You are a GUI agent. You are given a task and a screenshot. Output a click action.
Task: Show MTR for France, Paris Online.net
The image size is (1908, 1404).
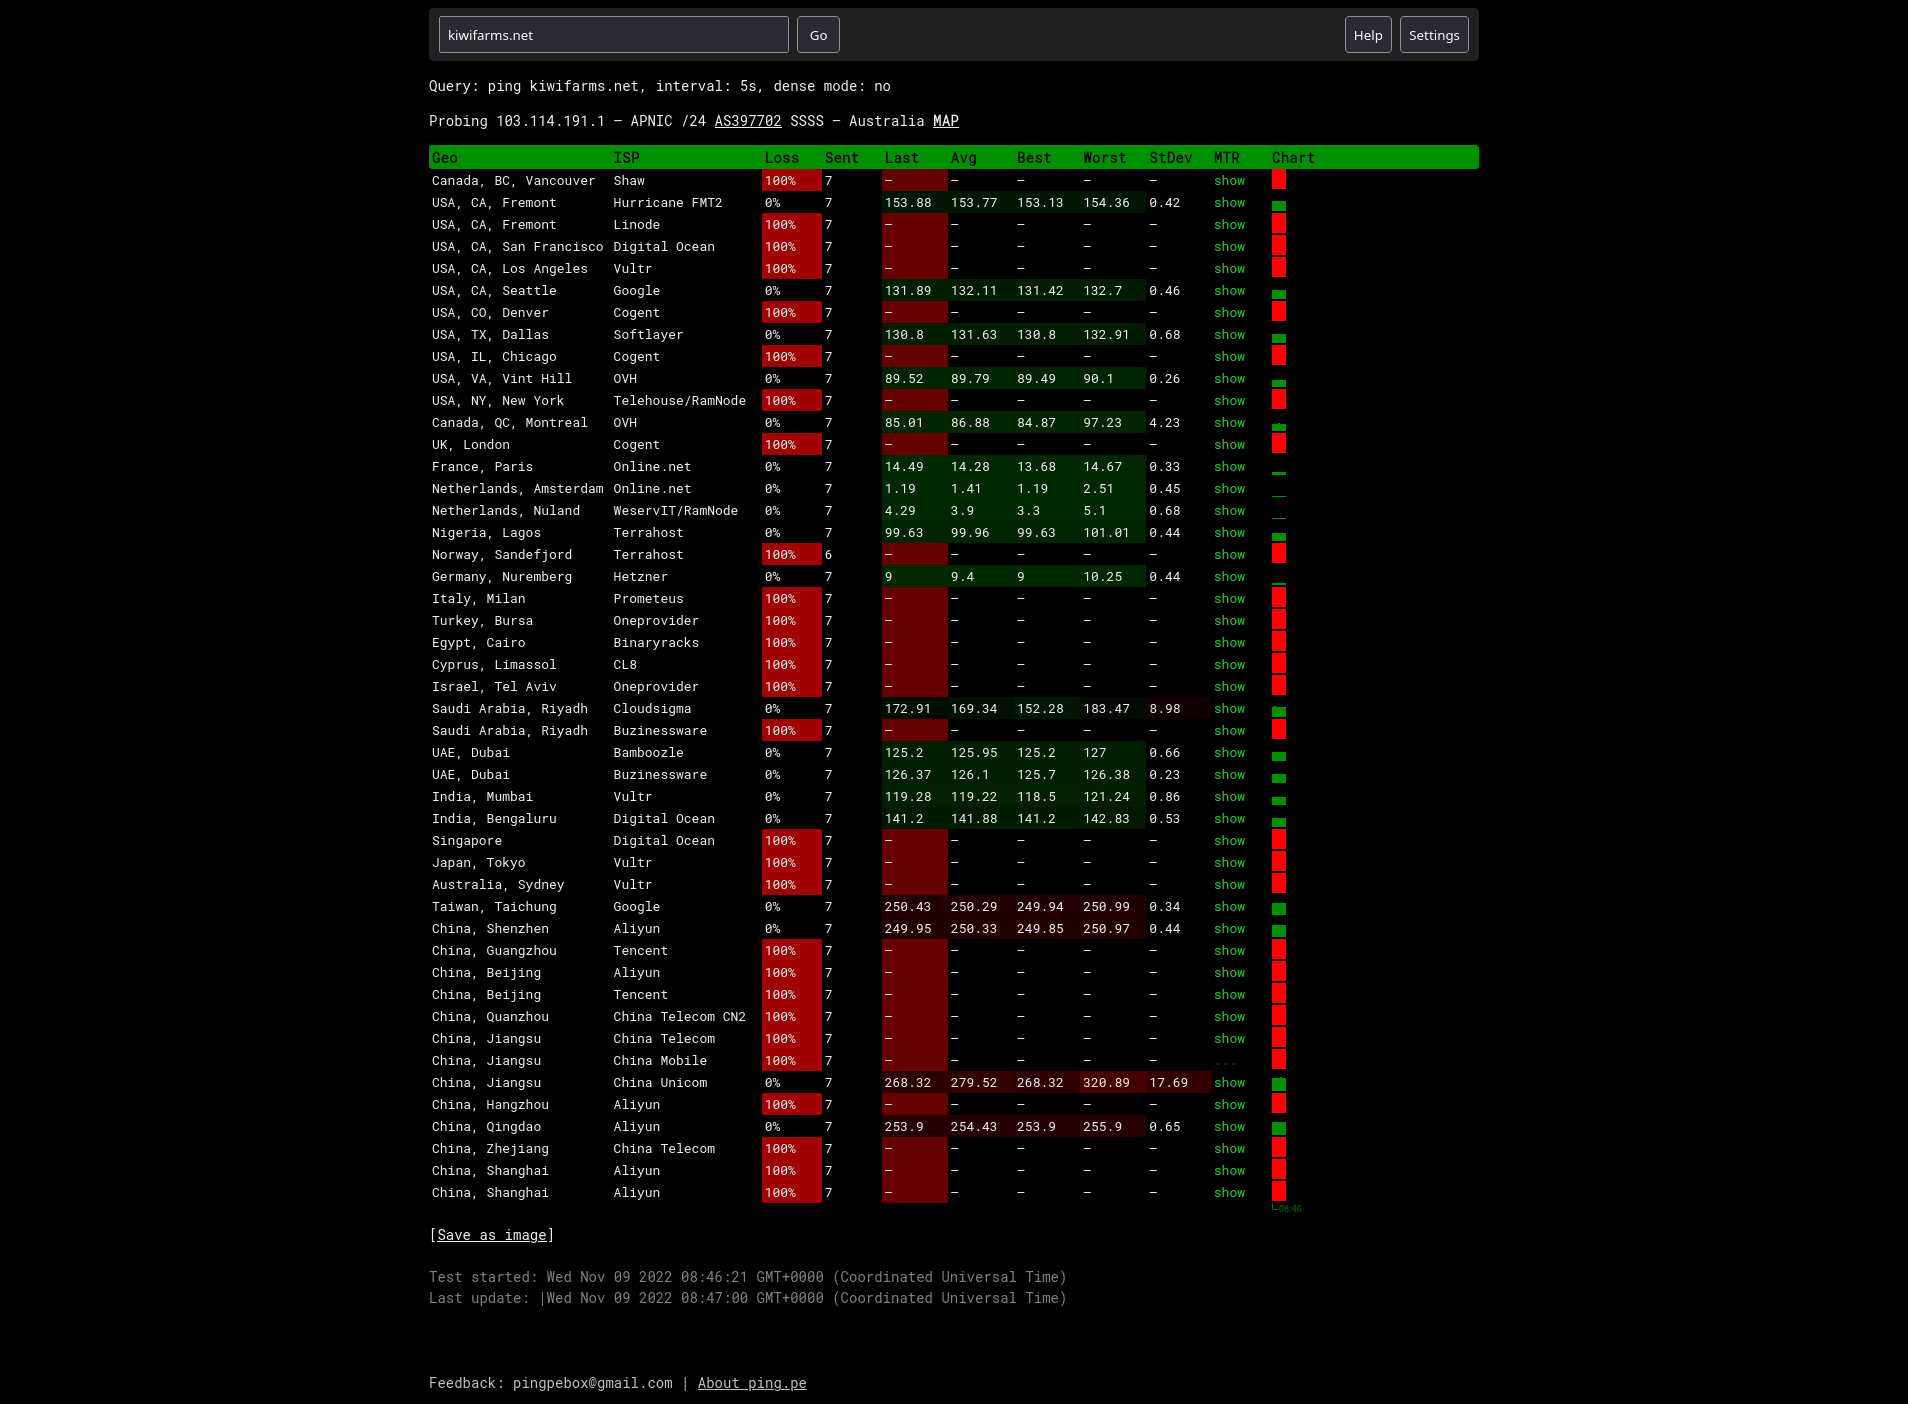pyautogui.click(x=1229, y=467)
